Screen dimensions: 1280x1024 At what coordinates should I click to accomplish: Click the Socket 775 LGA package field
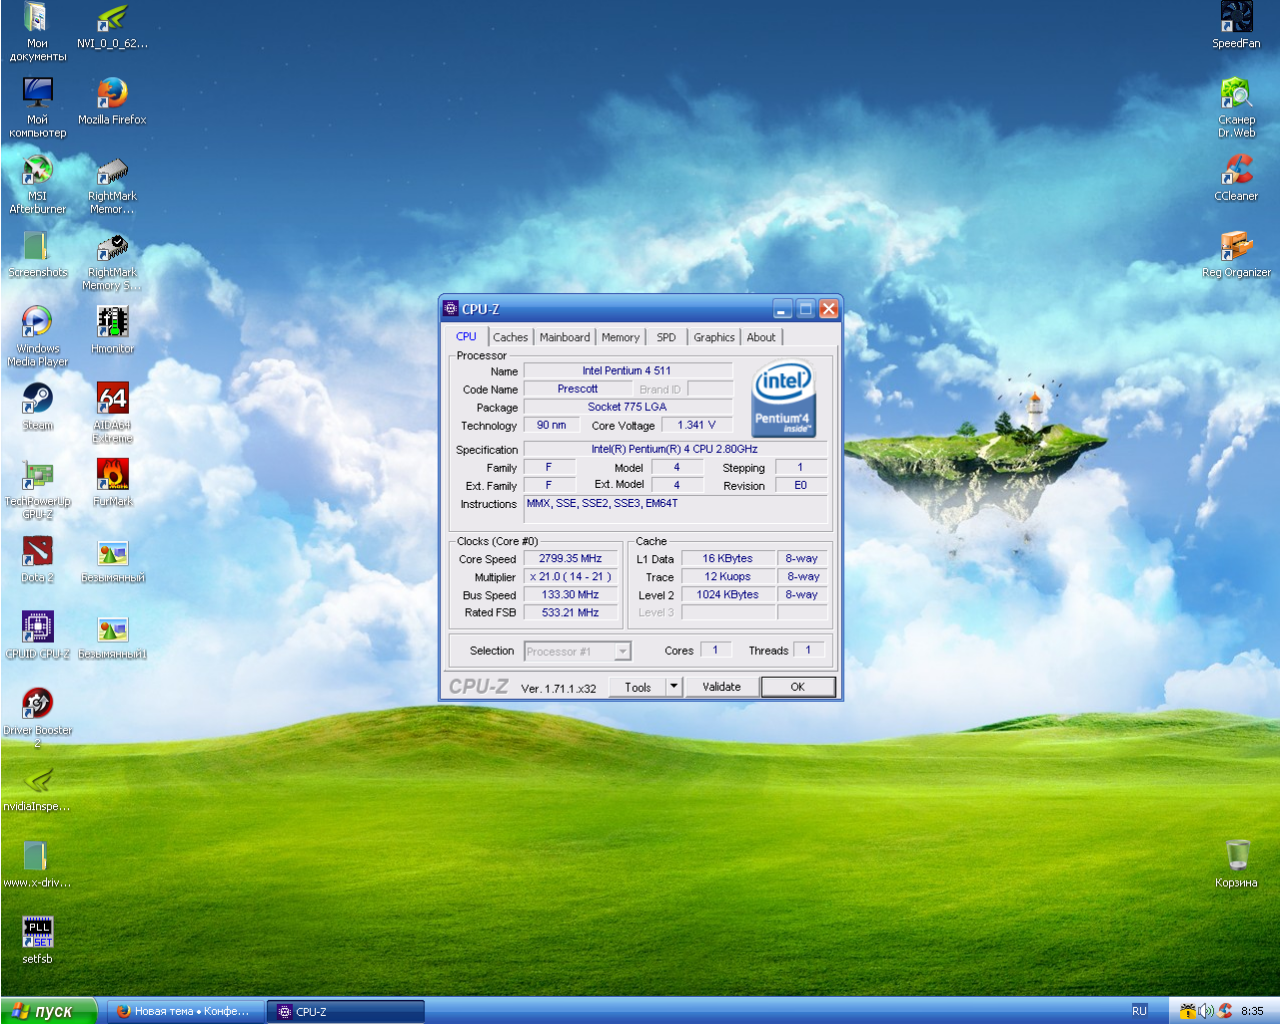(x=627, y=407)
